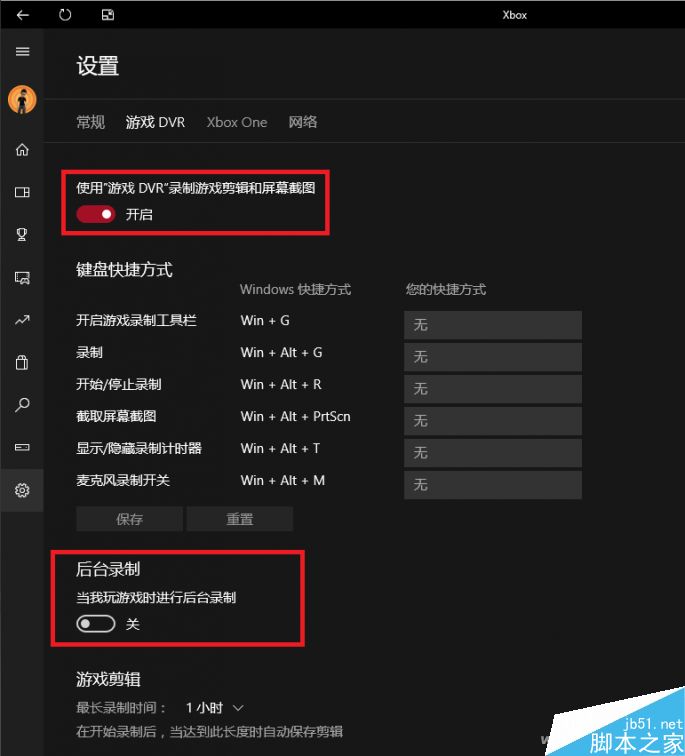
Task: Click the Windows 快捷方式 column header
Action: point(295,289)
